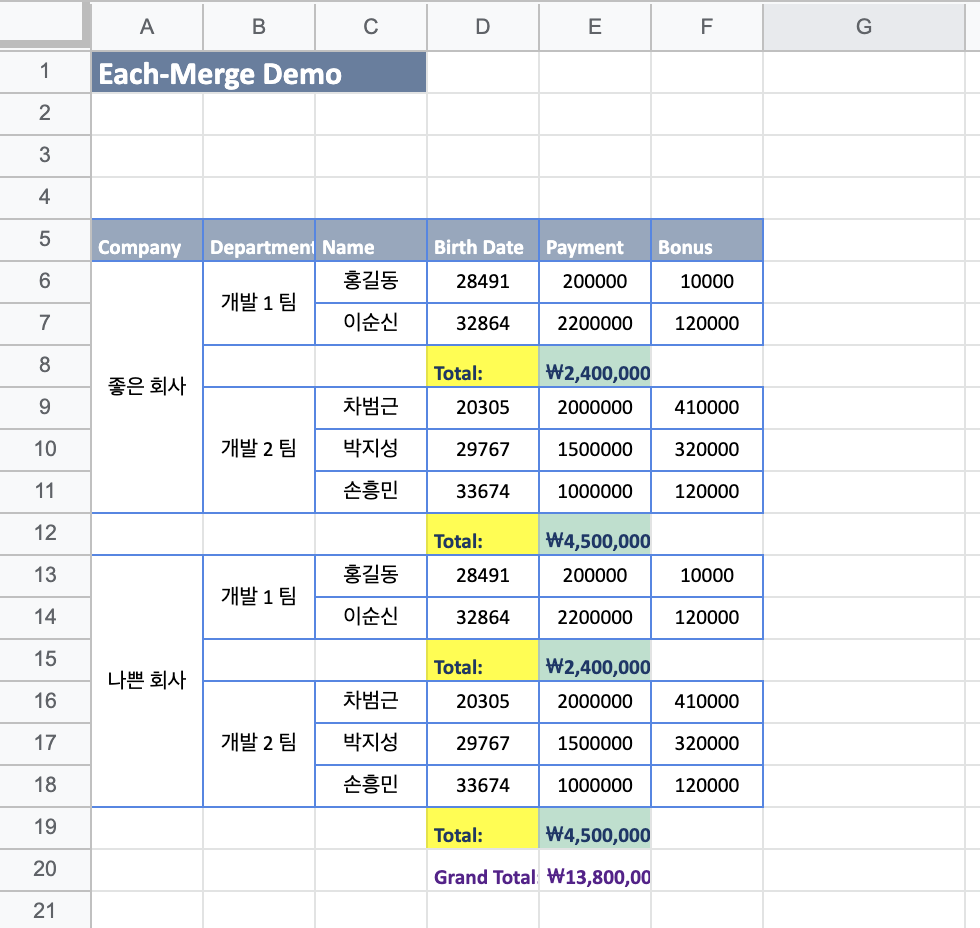Select 홍길동's name cell in row 6

click(370, 281)
